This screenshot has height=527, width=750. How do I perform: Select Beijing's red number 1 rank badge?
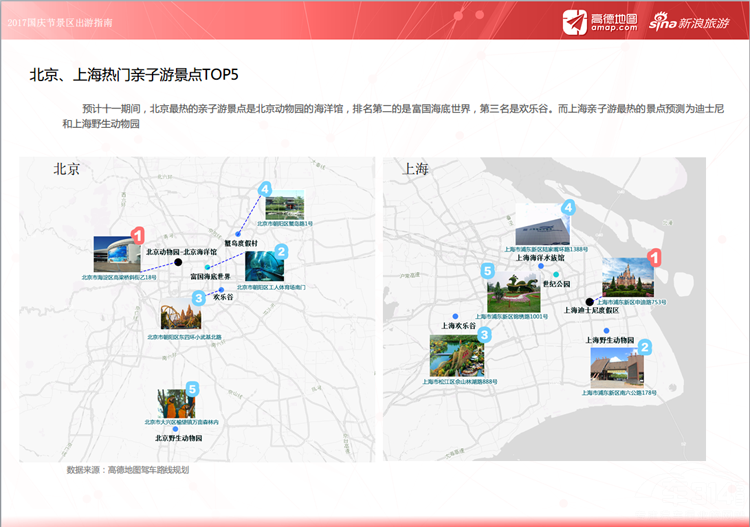coord(138,234)
